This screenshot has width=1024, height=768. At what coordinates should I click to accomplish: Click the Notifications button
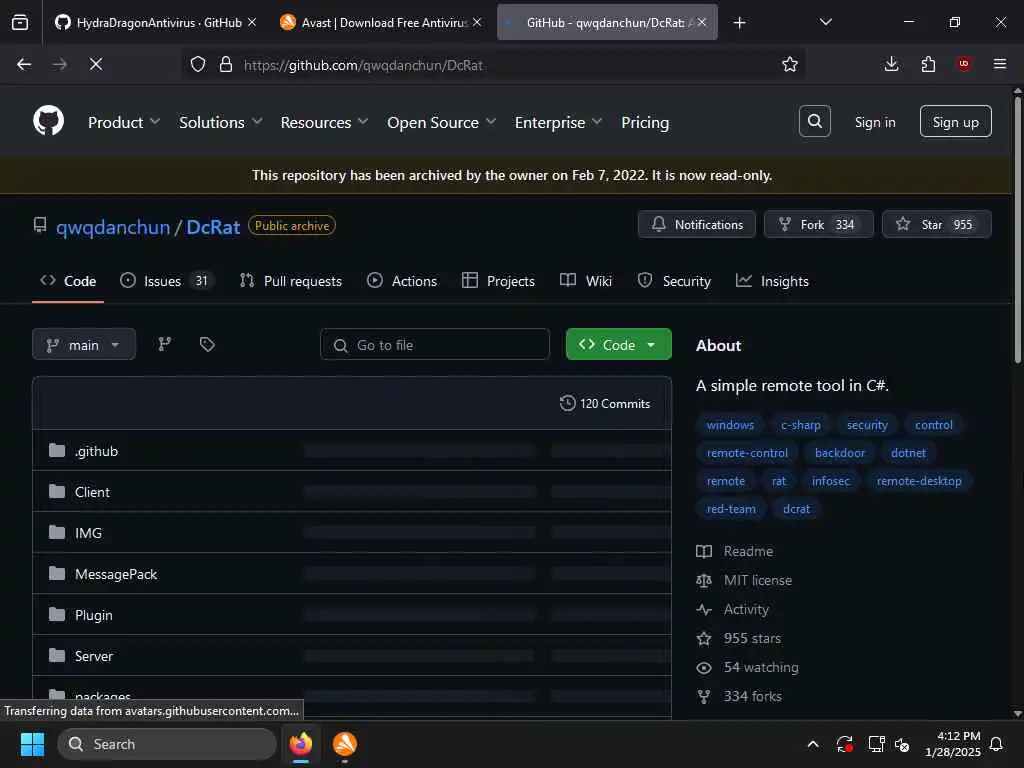coord(697,224)
